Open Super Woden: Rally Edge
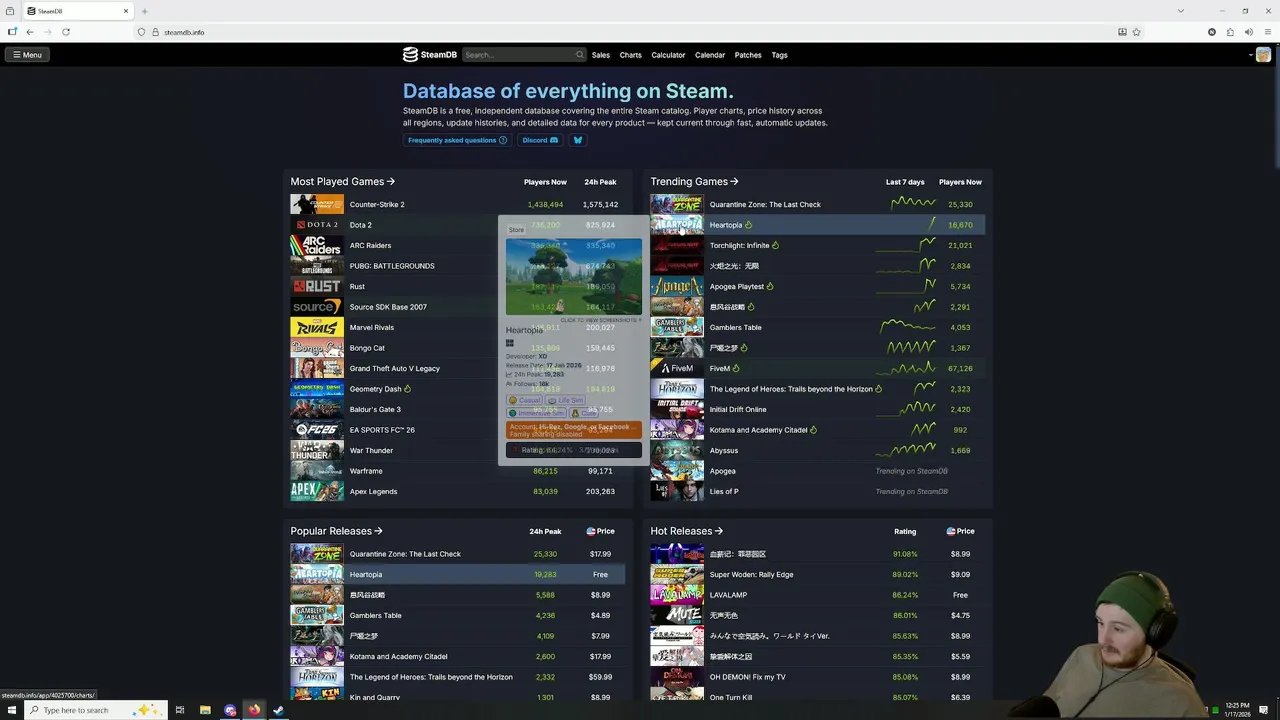1280x720 pixels. (751, 574)
